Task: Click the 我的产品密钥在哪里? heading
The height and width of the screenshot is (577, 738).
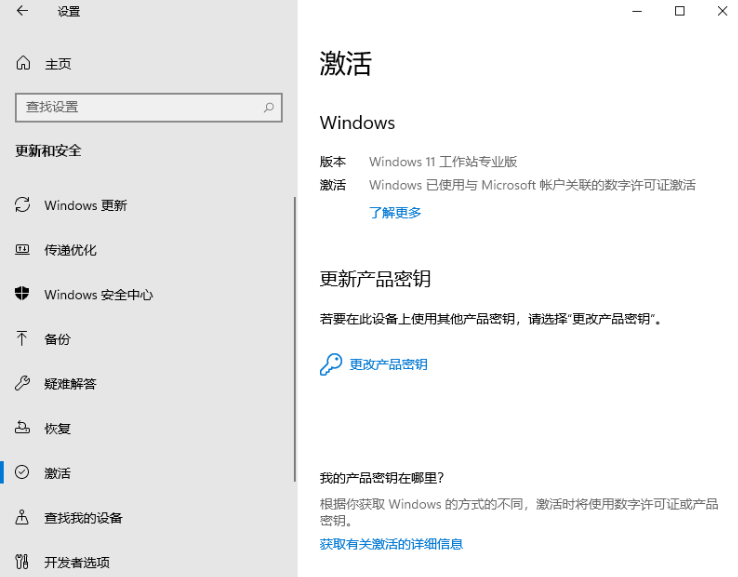Action: [382, 478]
